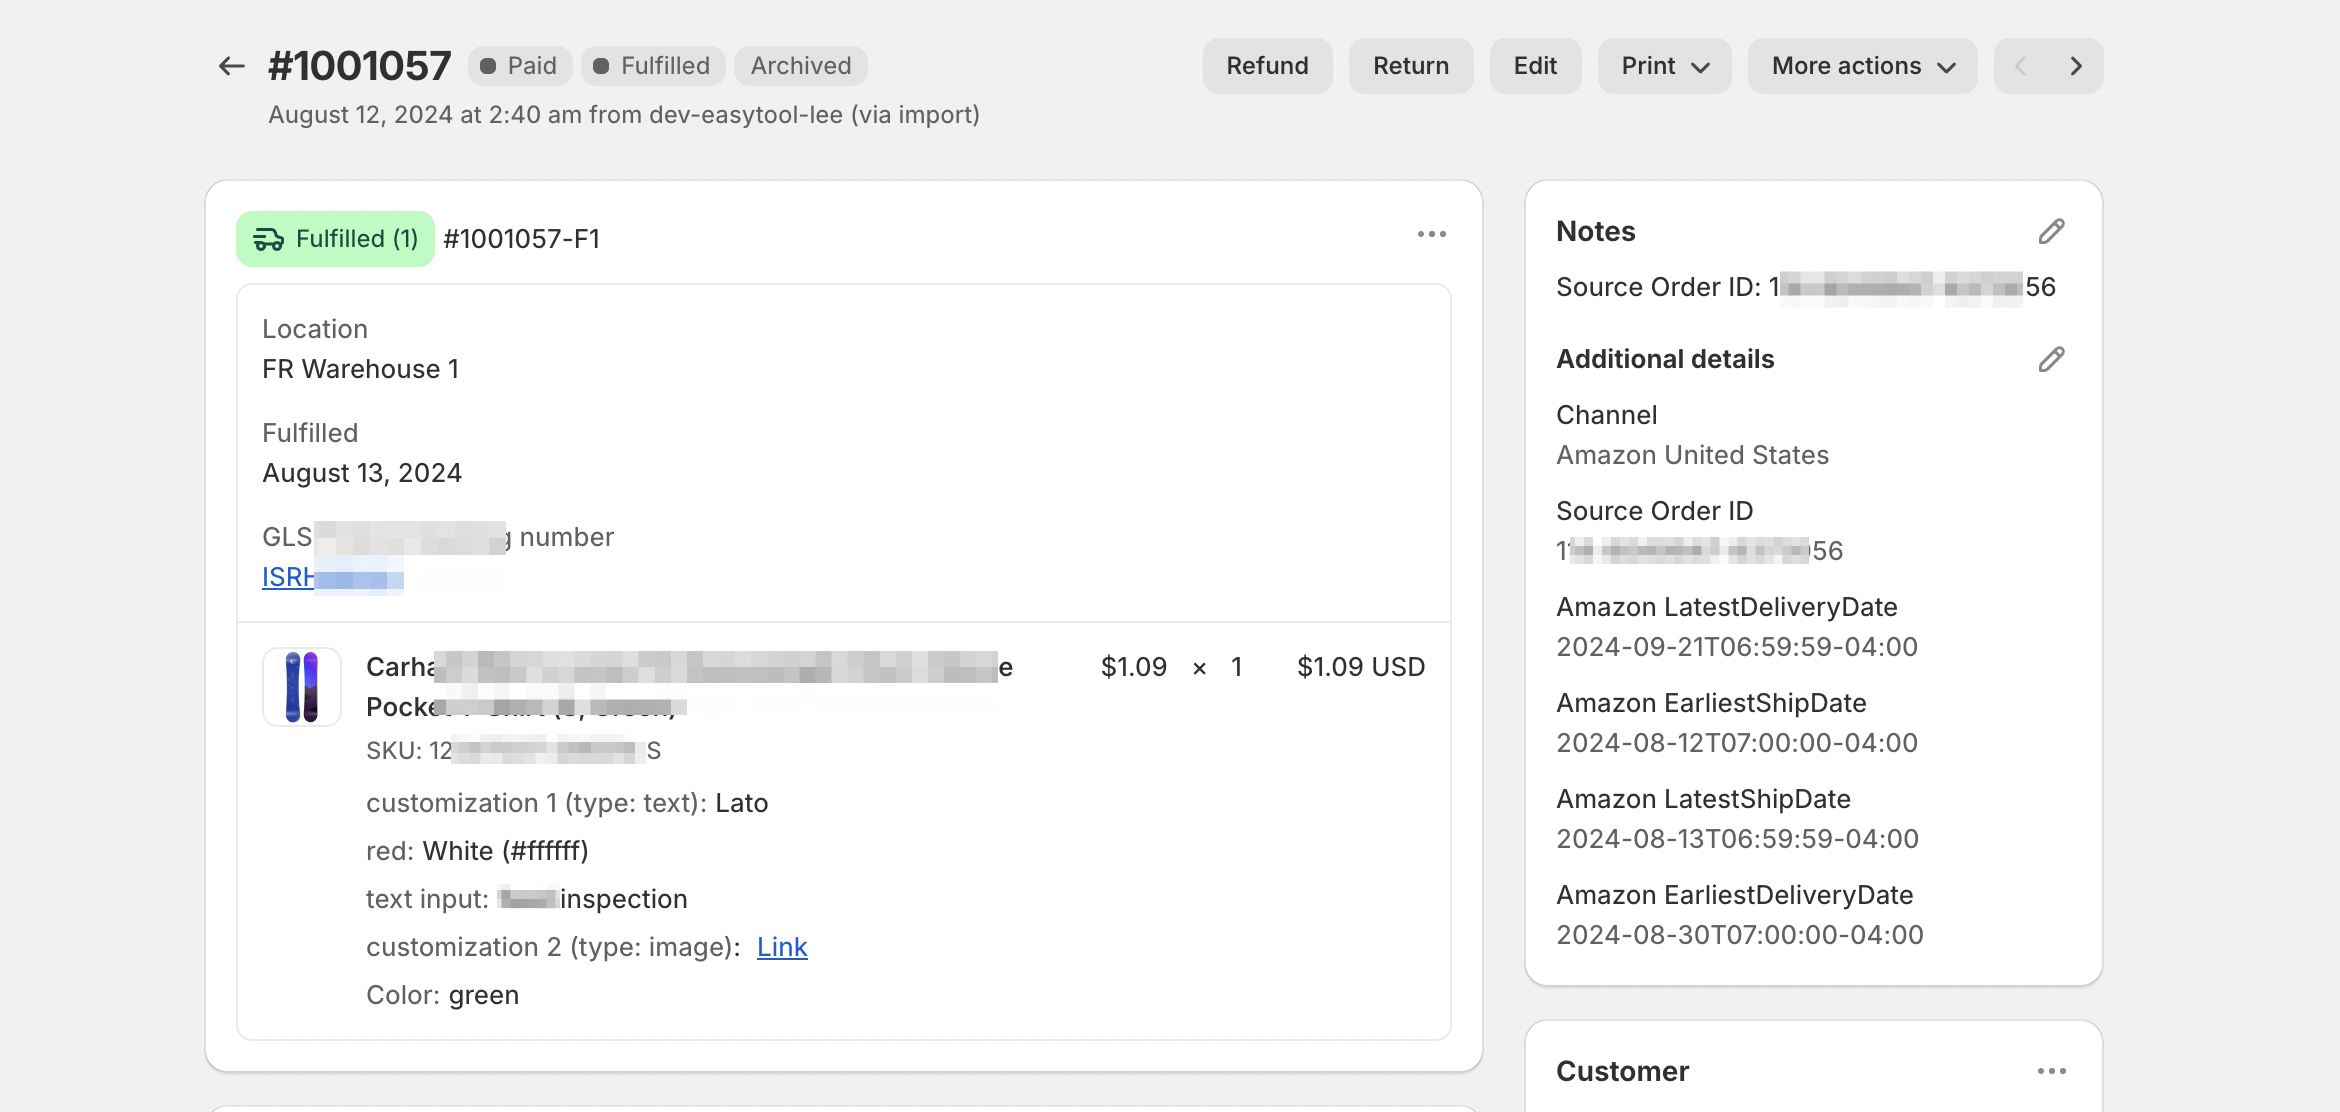Edit the order Notes with the pencil icon
The image size is (2340, 1112).
[x=2051, y=230]
